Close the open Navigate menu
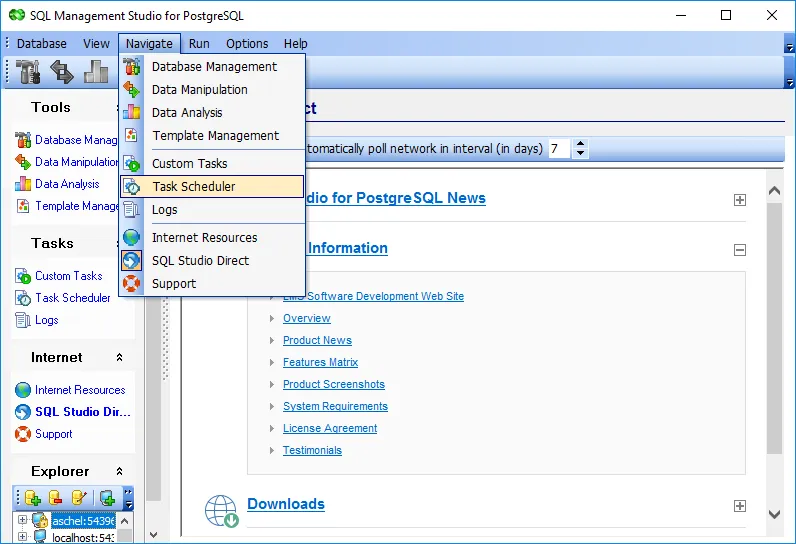796x544 pixels. click(x=149, y=44)
